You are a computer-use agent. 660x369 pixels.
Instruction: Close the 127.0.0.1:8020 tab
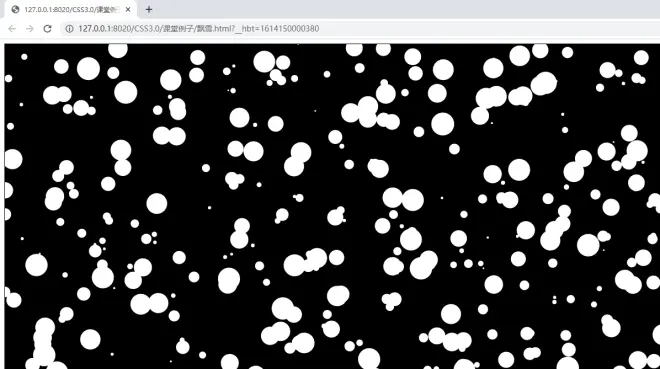[128, 9]
